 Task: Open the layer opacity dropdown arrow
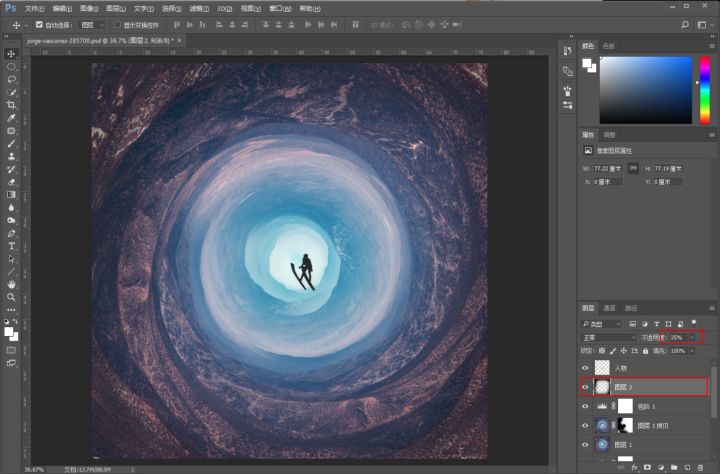[x=692, y=338]
